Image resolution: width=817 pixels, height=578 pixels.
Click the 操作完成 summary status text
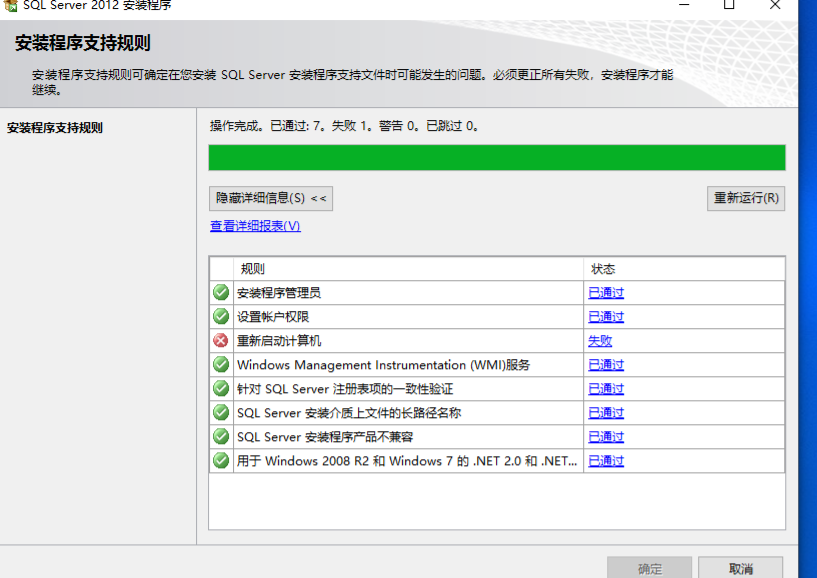pos(344,126)
